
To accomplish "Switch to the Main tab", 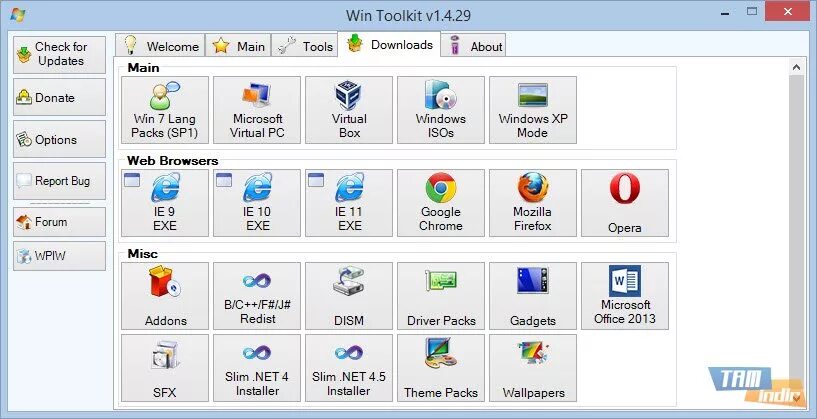I will pos(239,45).
